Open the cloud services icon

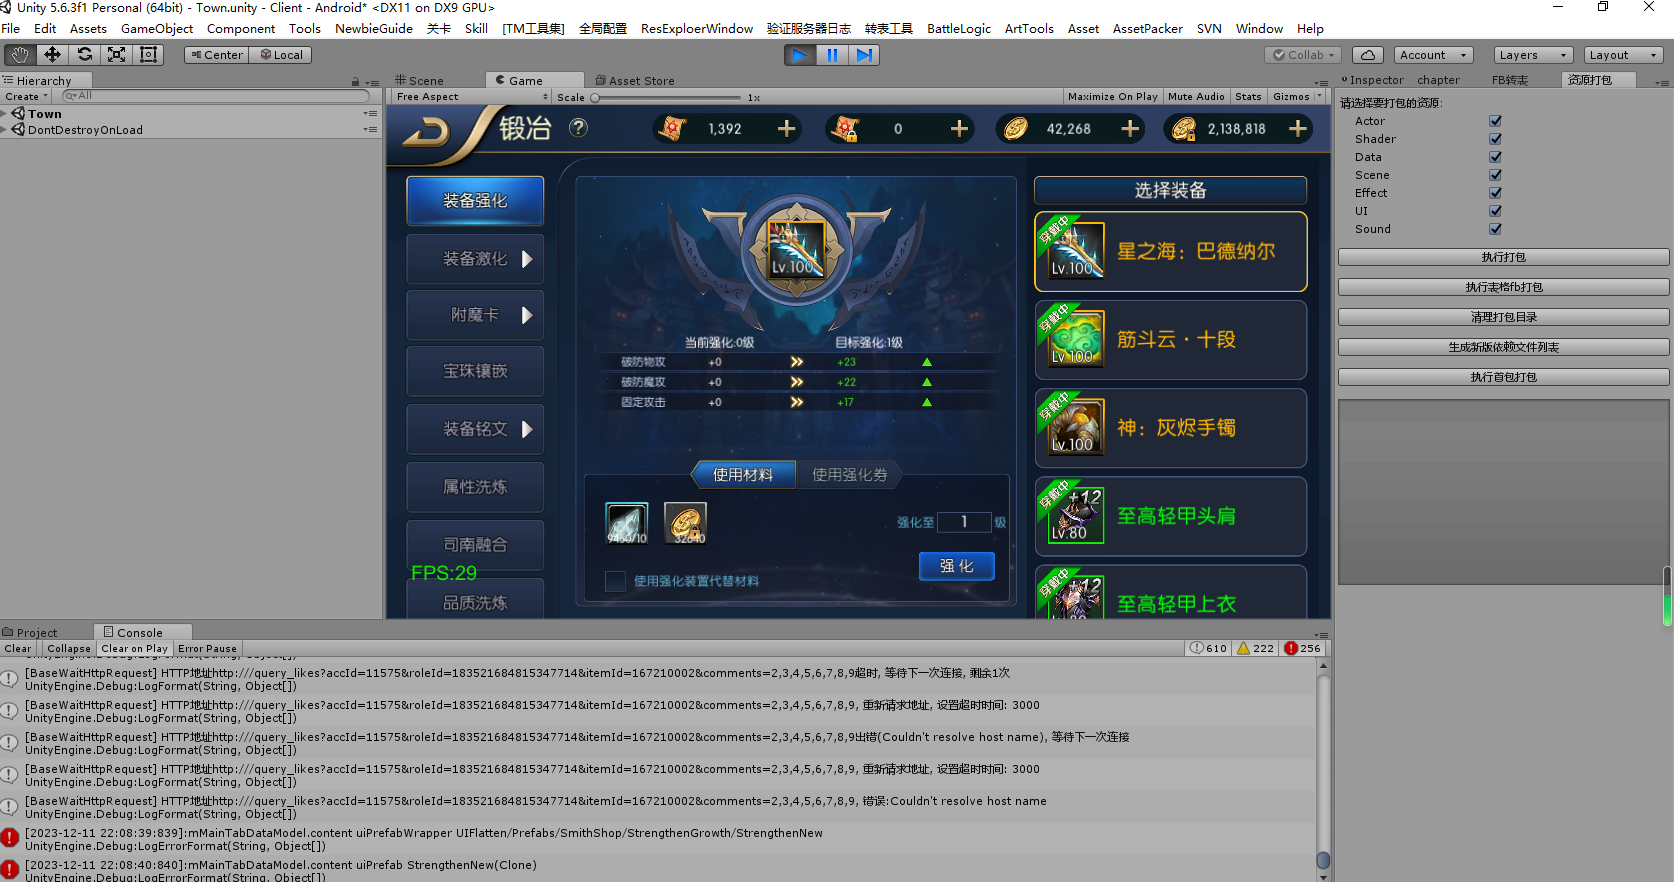pyautogui.click(x=1368, y=55)
